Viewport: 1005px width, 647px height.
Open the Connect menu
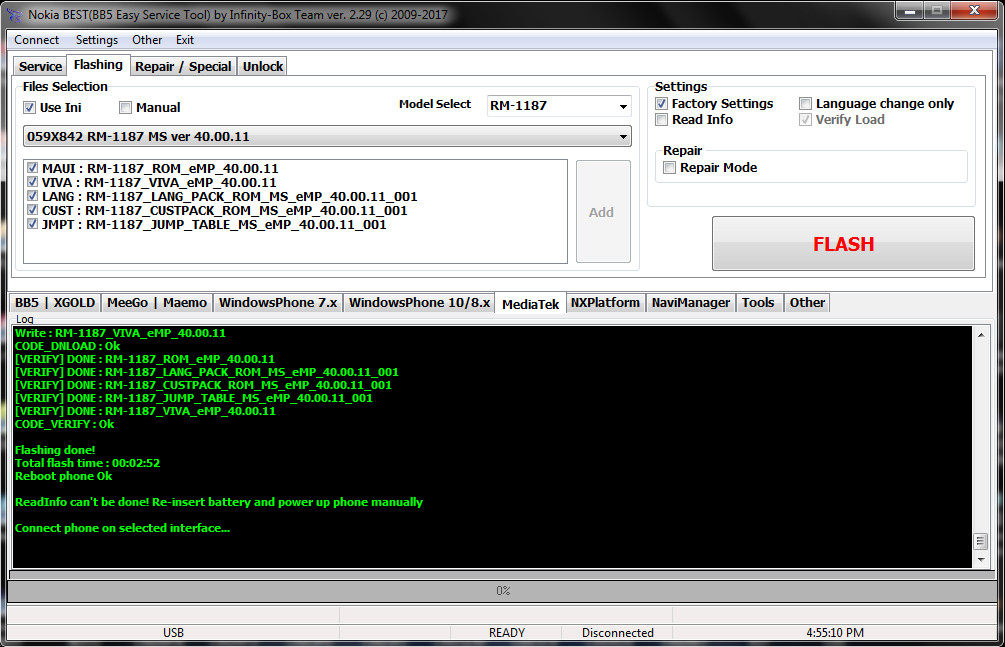(37, 40)
